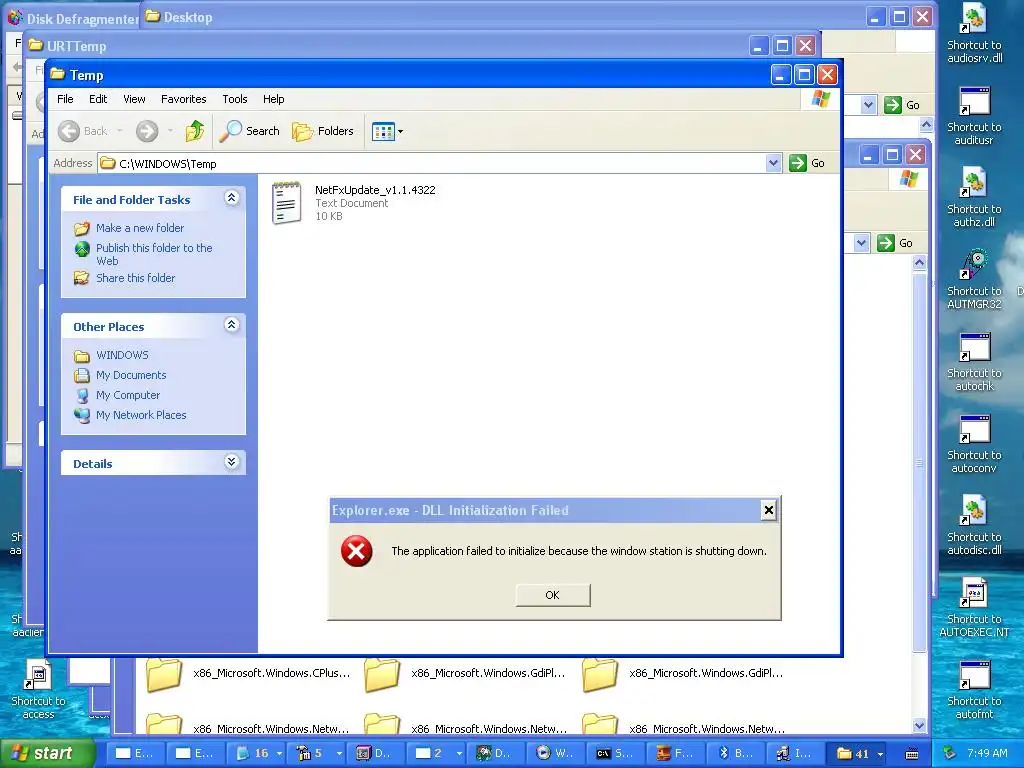The width and height of the screenshot is (1024, 768).
Task: Click the Bluetooth taskbar button
Action: 736,754
